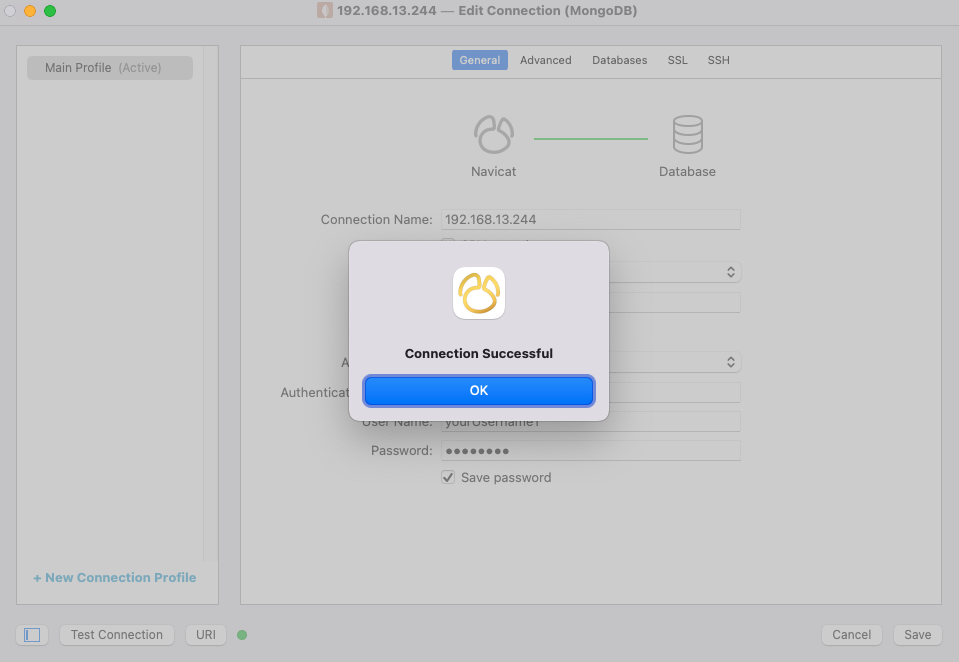Click the Test Connection button
The width and height of the screenshot is (959, 662).
coord(116,634)
